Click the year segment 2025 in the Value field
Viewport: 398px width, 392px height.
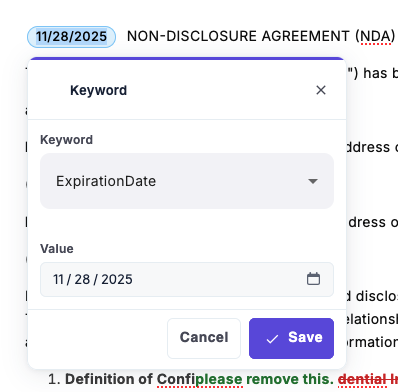[117, 279]
